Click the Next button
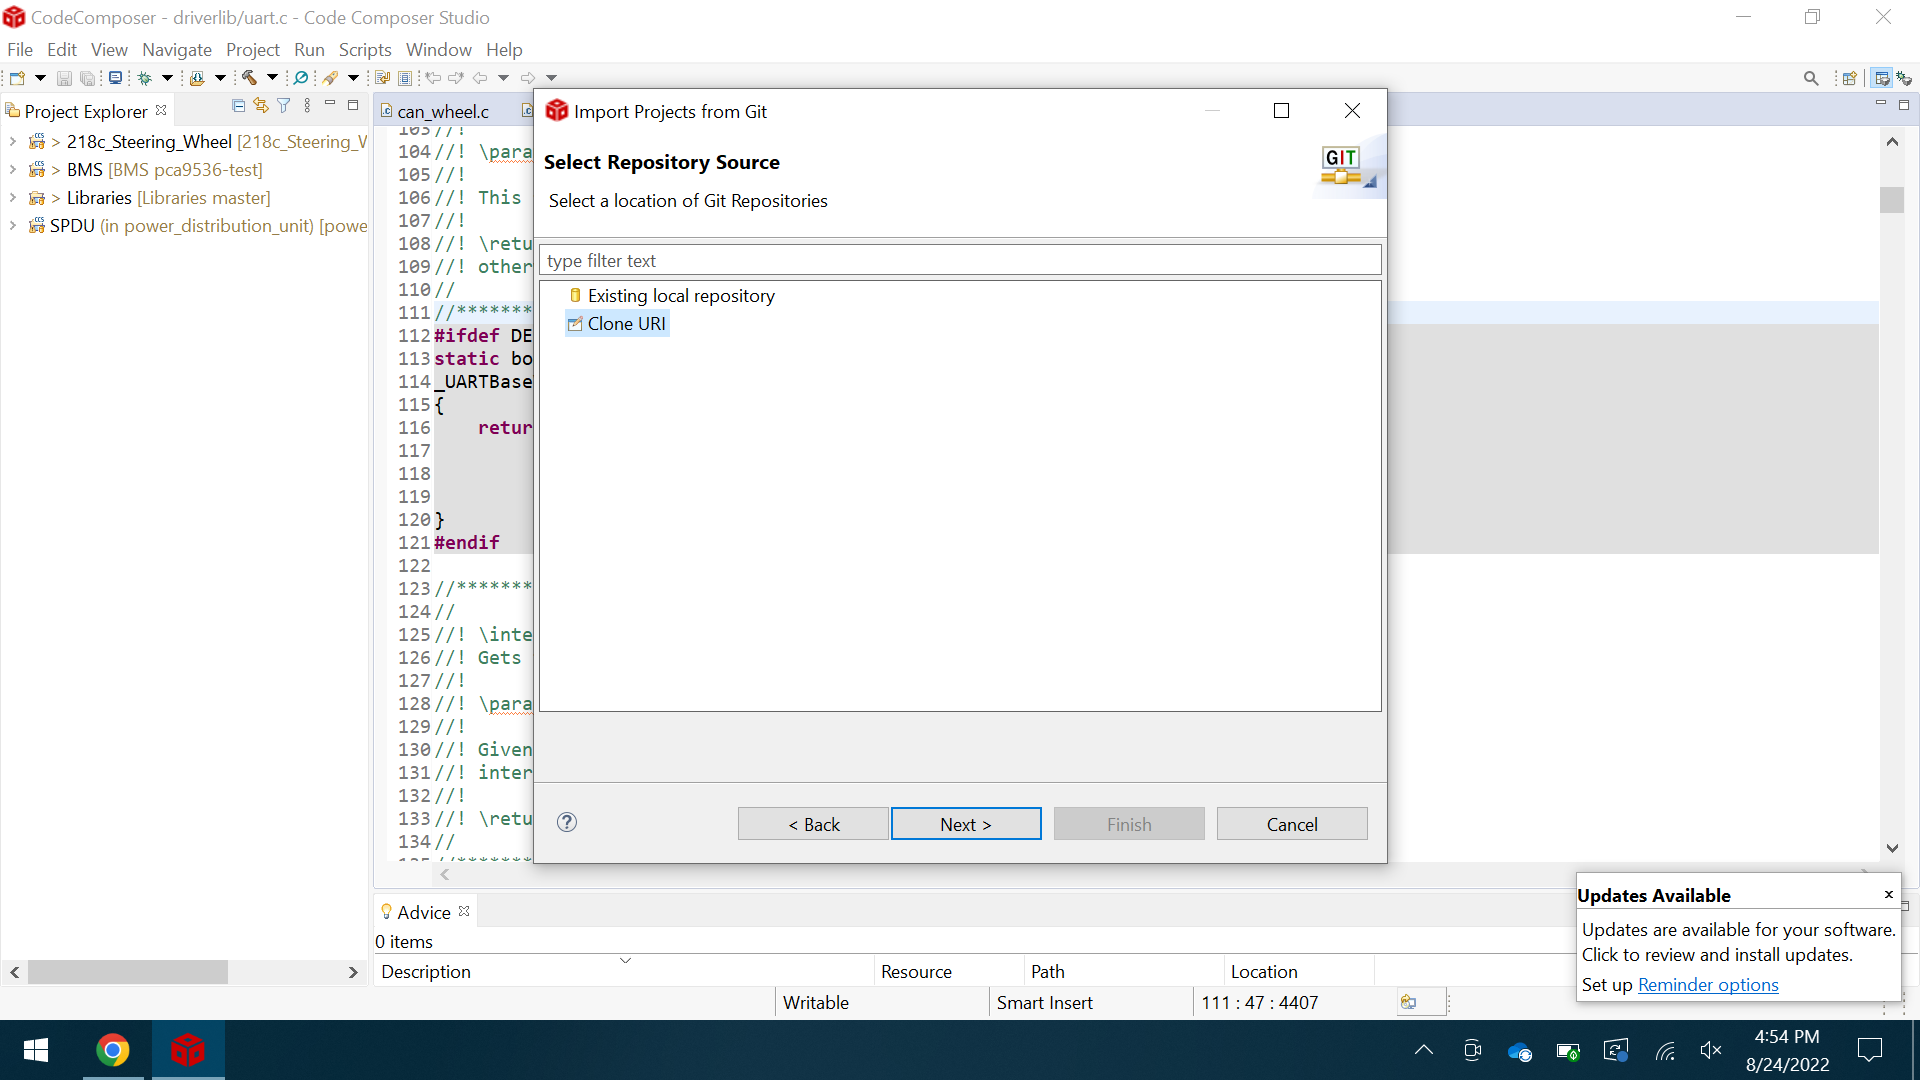Screen dimensions: 1920x1080 [965, 824]
